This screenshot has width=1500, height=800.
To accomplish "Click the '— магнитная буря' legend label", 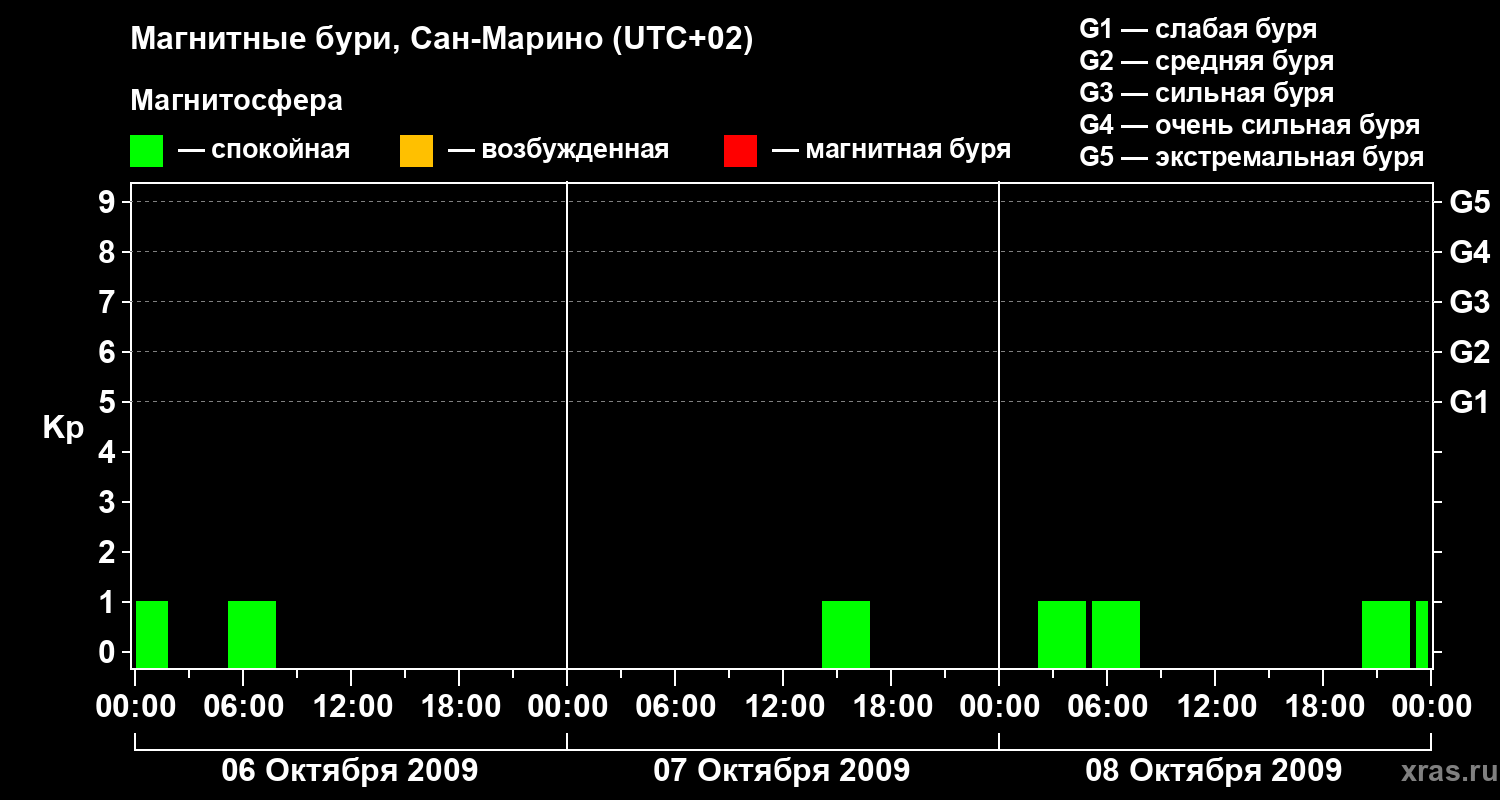I will coord(892,150).
